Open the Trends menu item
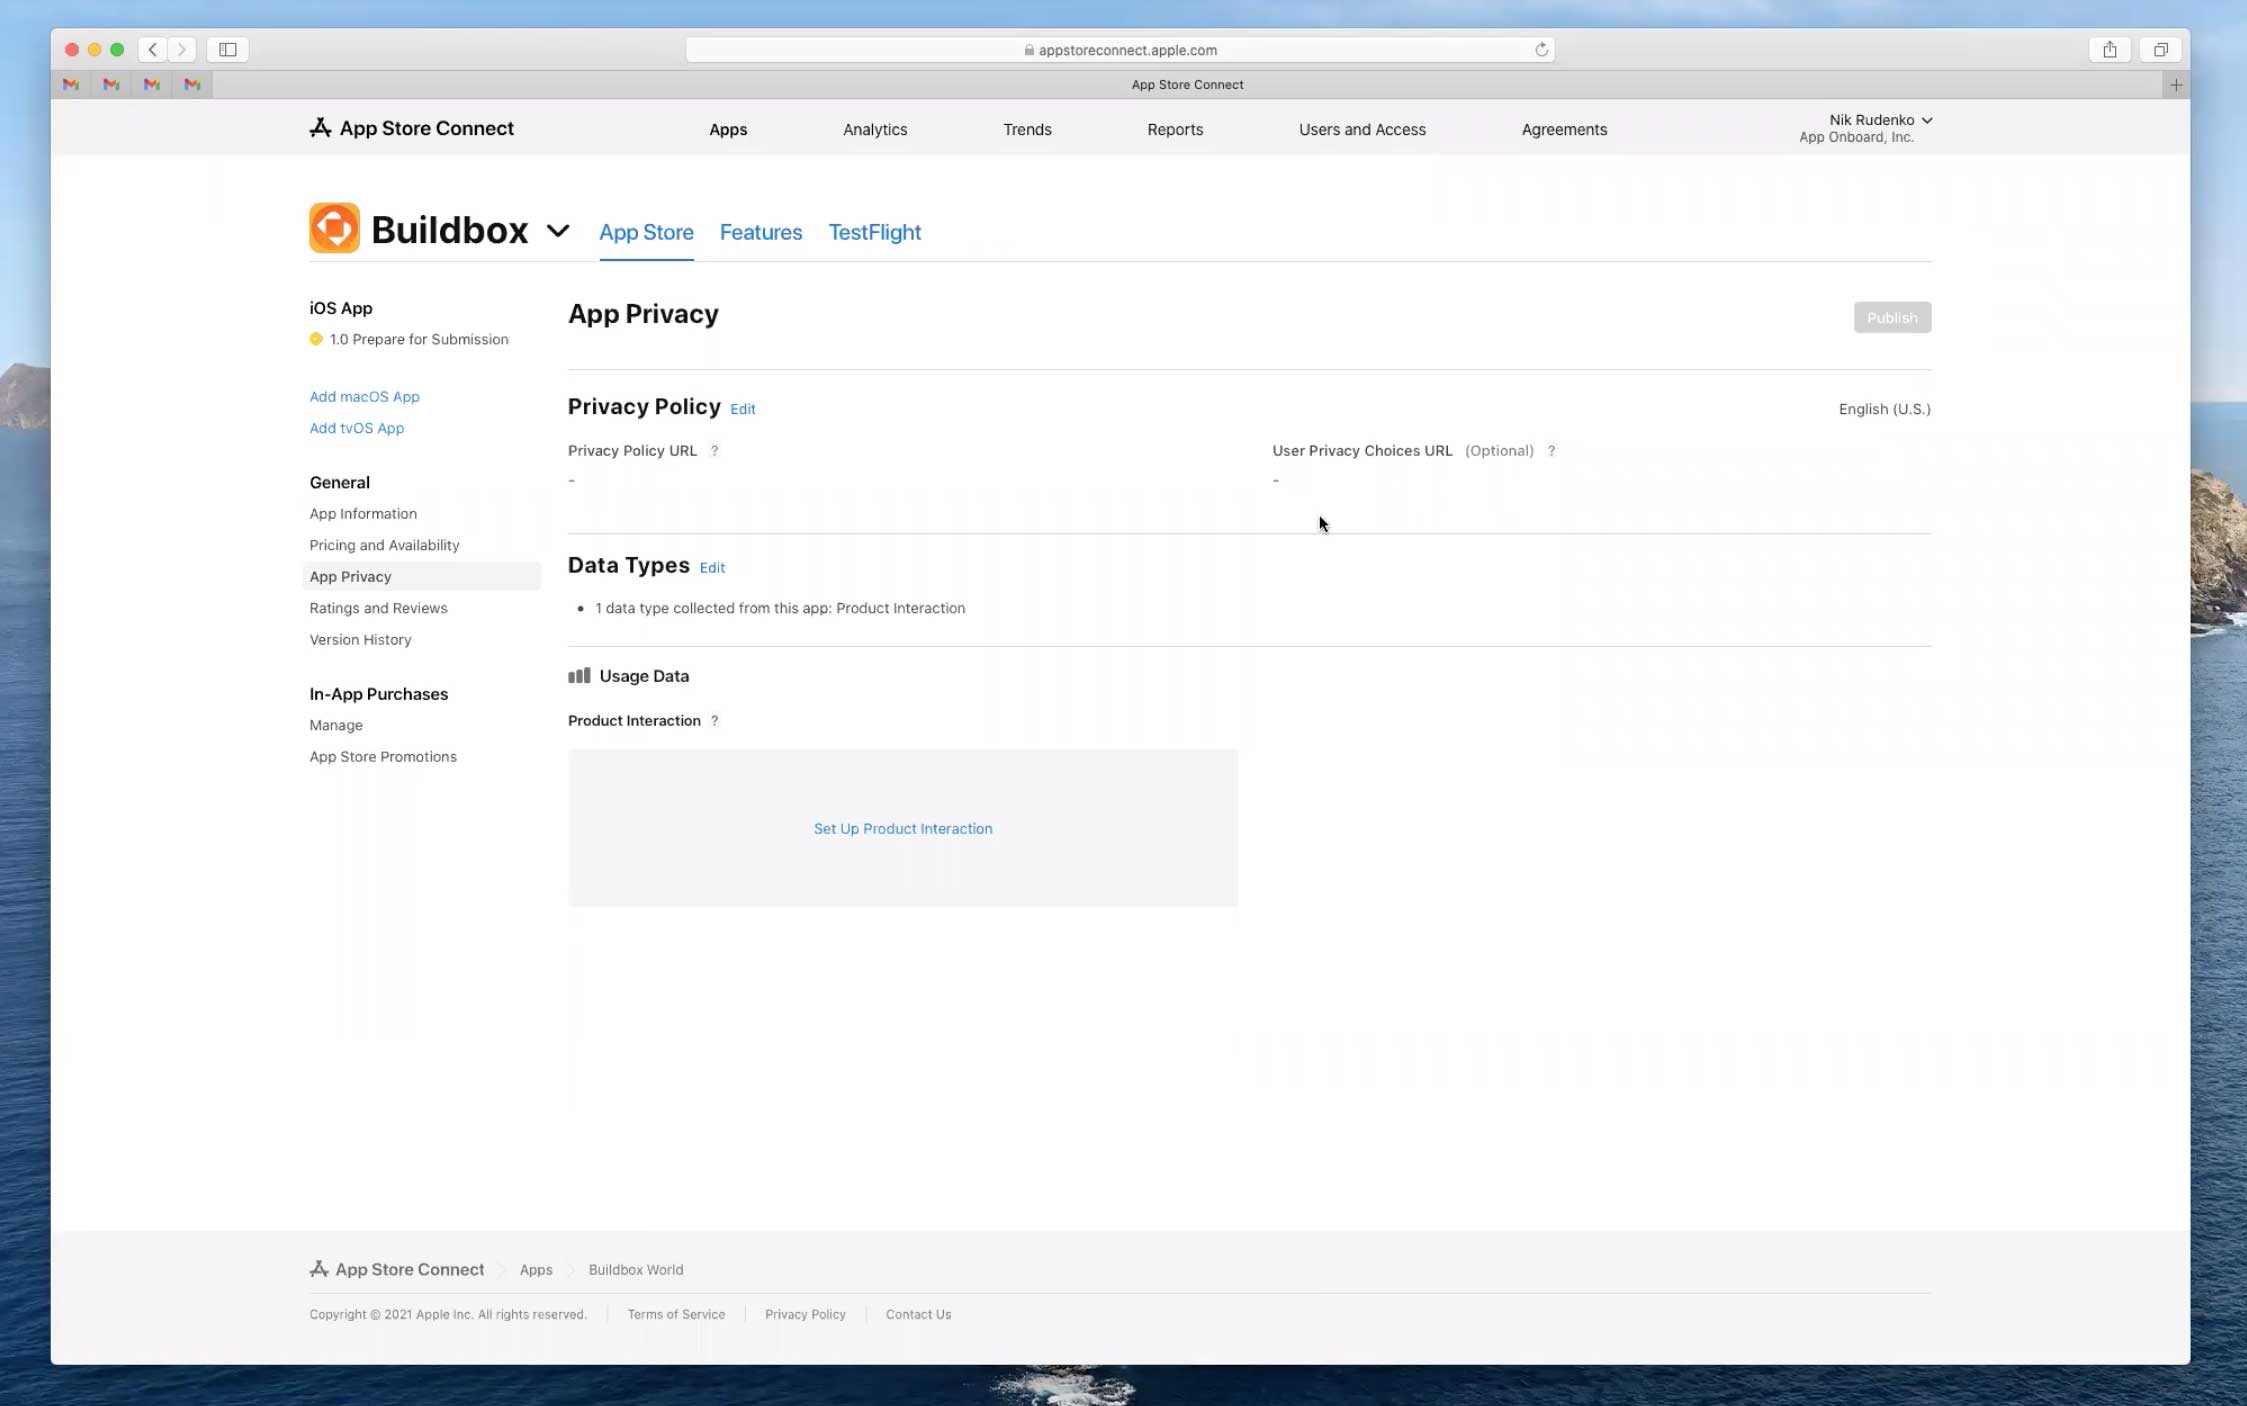This screenshot has width=2247, height=1406. 1027,129
